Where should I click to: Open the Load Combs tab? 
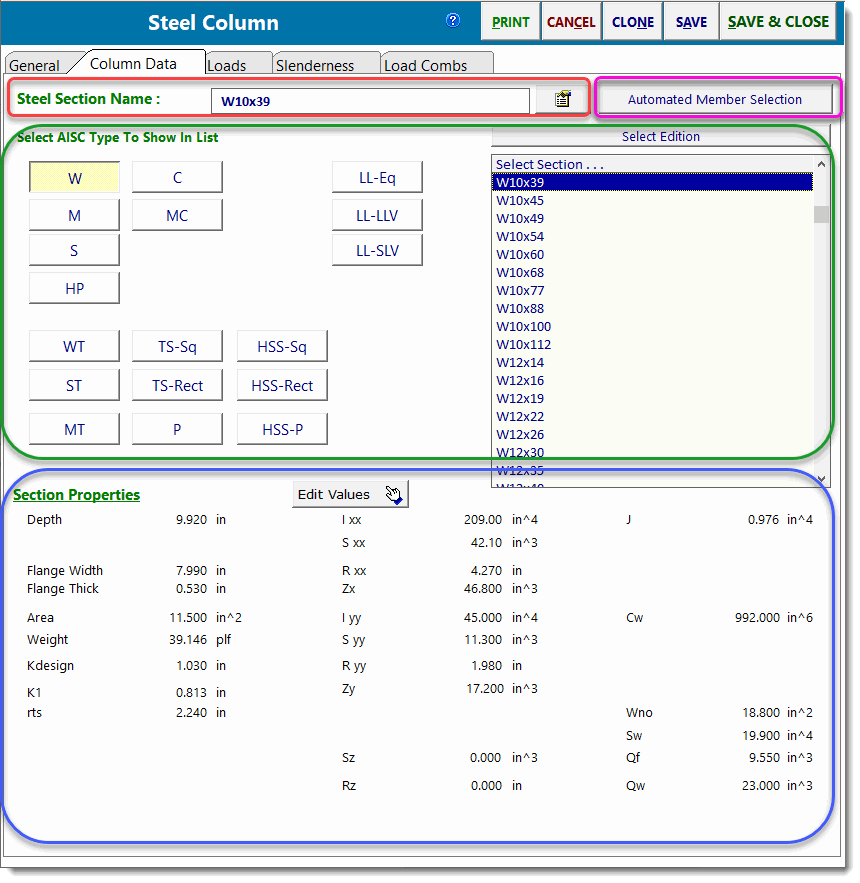point(426,66)
